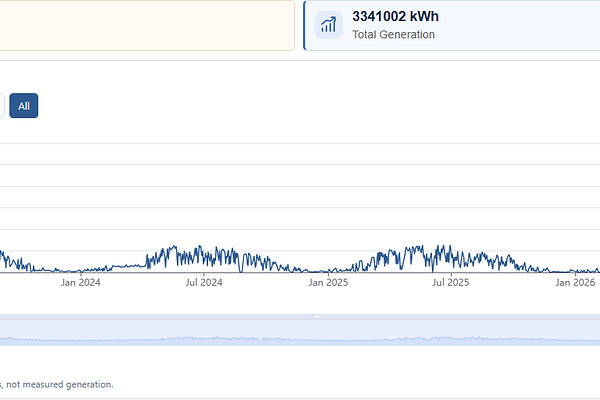Click the partially visible range button beside All
This screenshot has width=600, height=400.
coord(2,106)
